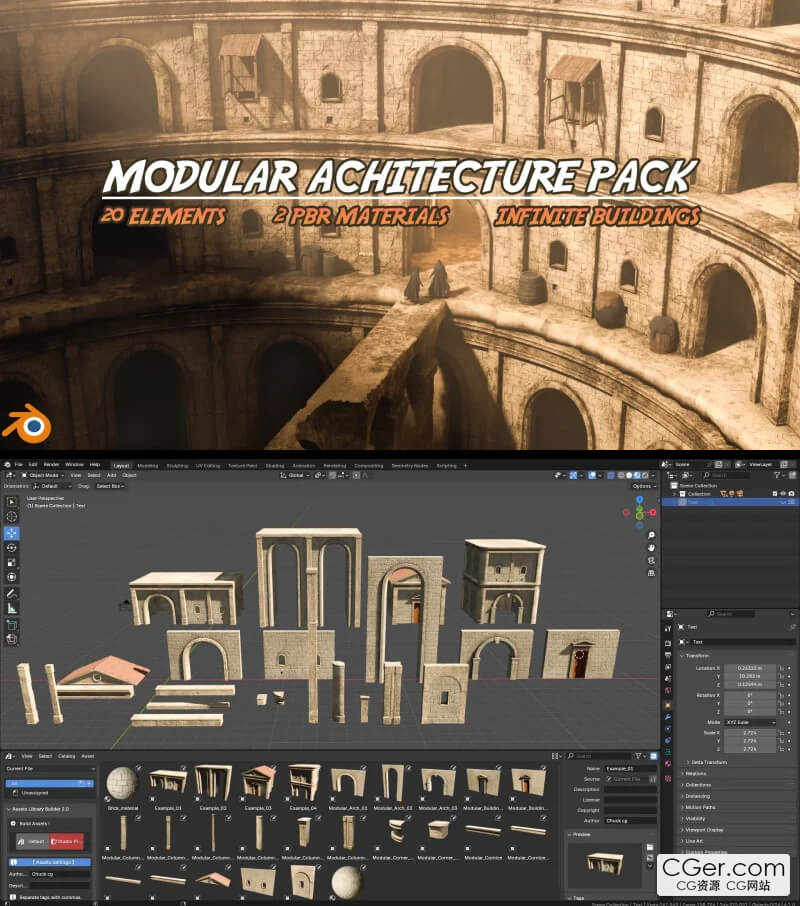Click Scale X value field
The height and width of the screenshot is (906, 800).
point(750,733)
